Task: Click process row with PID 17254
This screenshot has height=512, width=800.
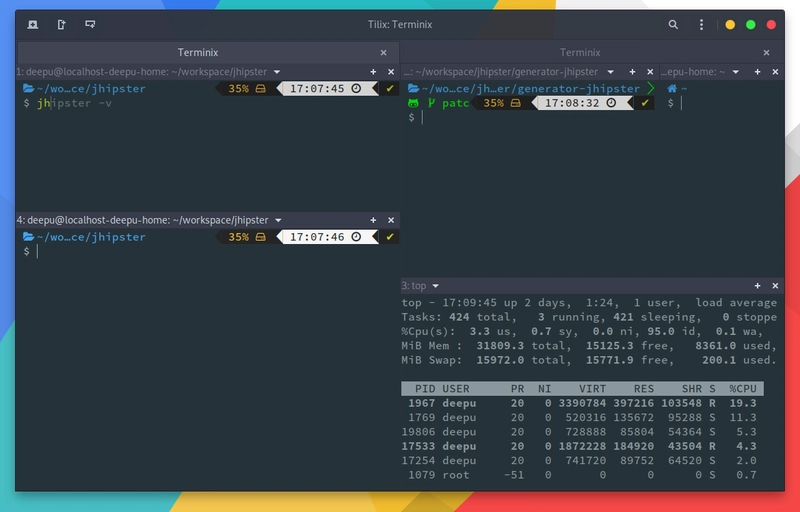Action: 582,460
